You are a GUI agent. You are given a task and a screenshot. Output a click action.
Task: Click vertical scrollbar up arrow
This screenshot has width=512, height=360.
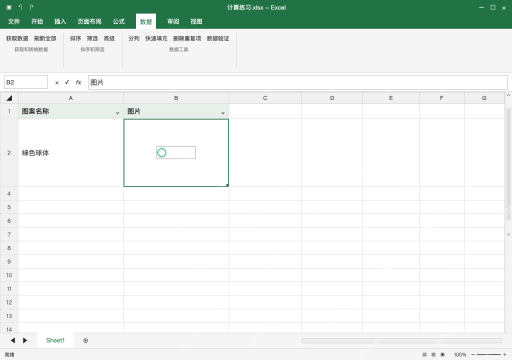tap(508, 96)
